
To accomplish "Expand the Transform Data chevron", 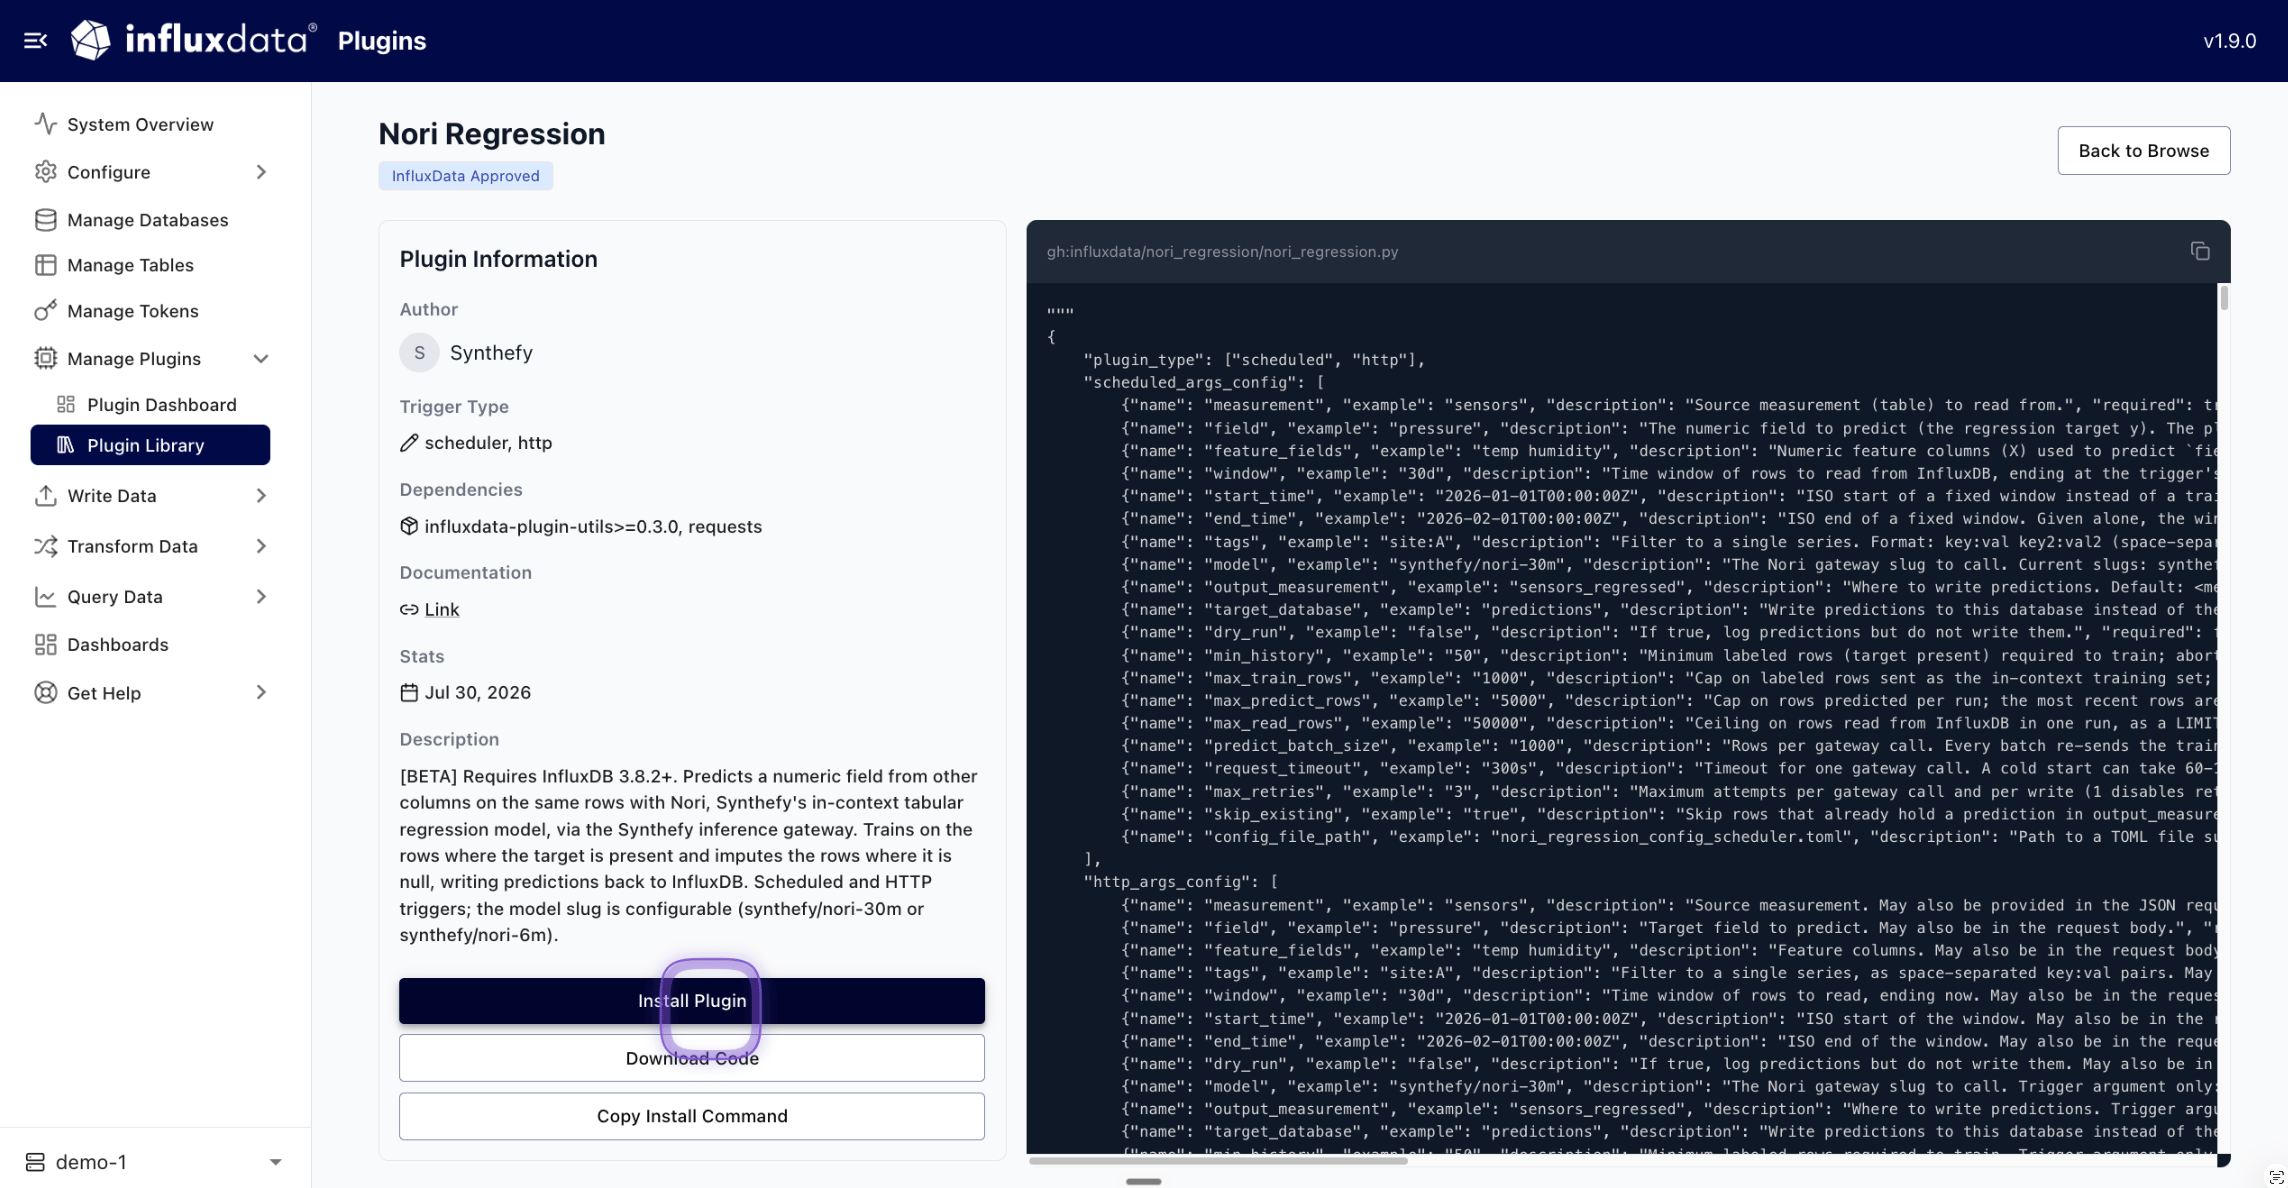I will pyautogui.click(x=261, y=546).
